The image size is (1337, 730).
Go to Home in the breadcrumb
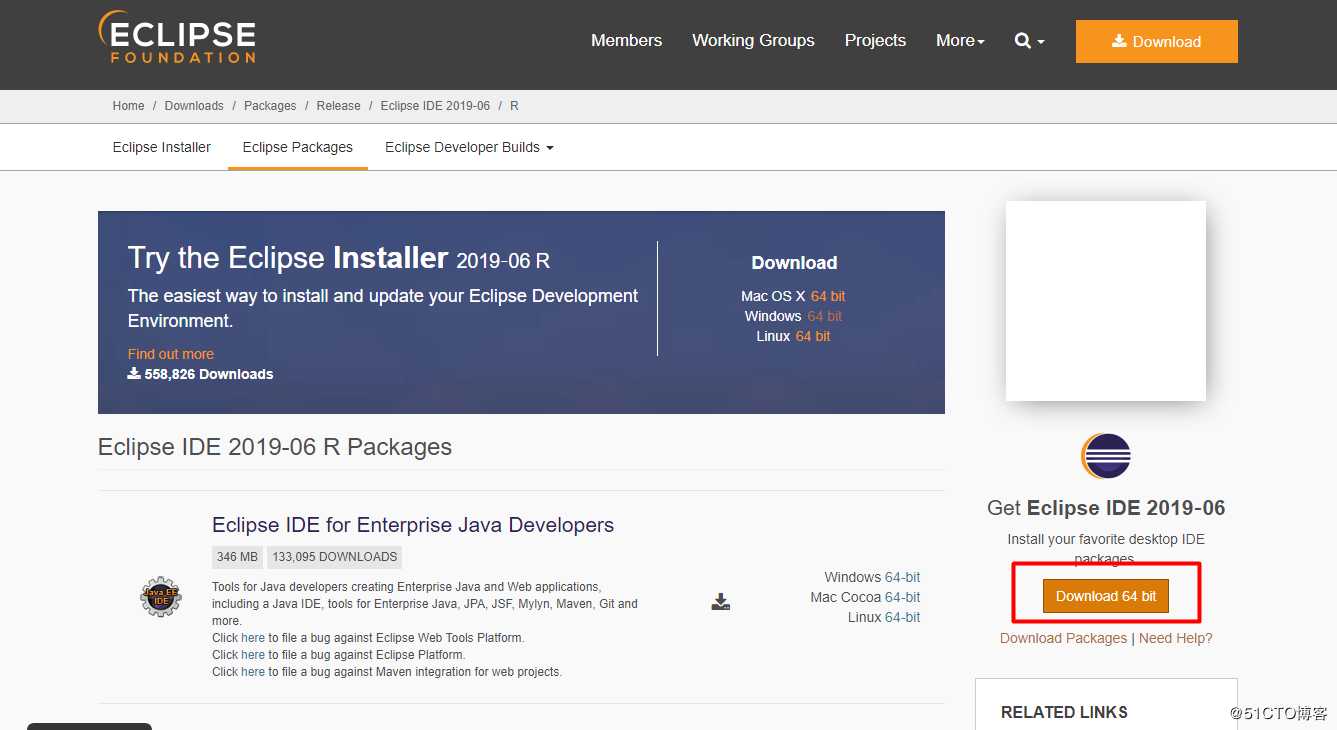128,106
